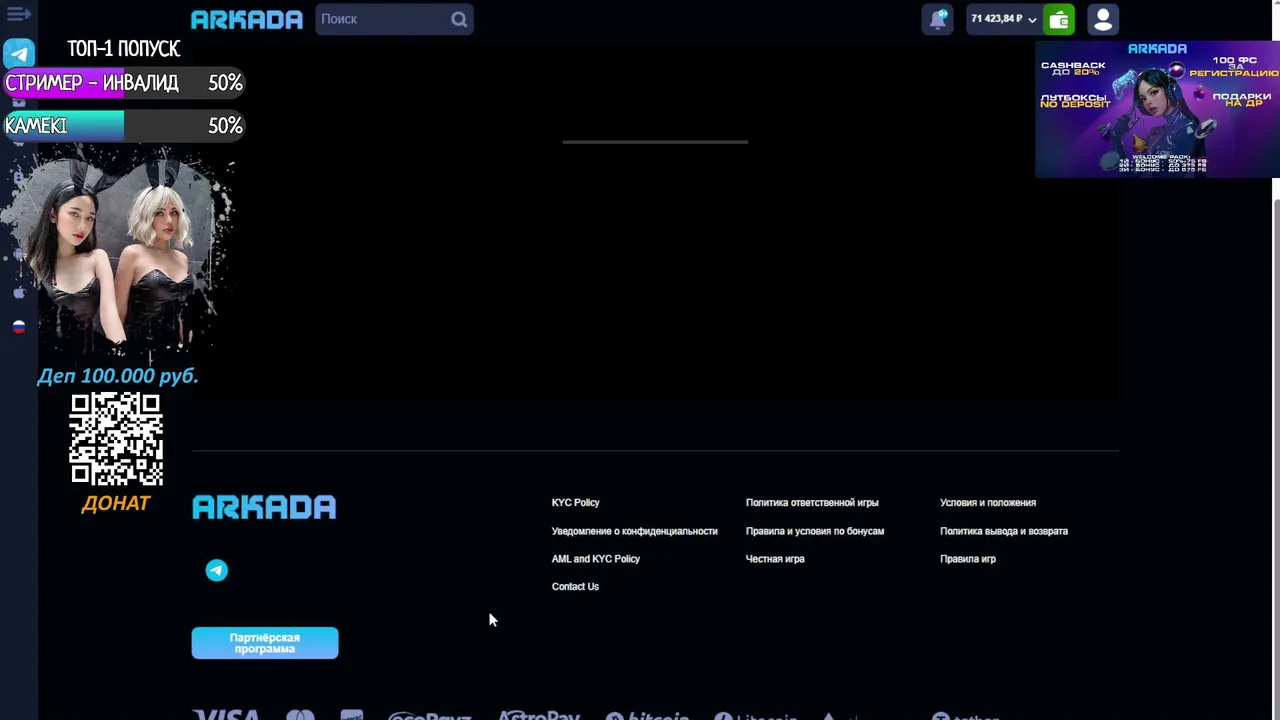Image resolution: width=1280 pixels, height=720 pixels.
Task: Click the bunny-ears streamers picture
Action: tap(118, 254)
